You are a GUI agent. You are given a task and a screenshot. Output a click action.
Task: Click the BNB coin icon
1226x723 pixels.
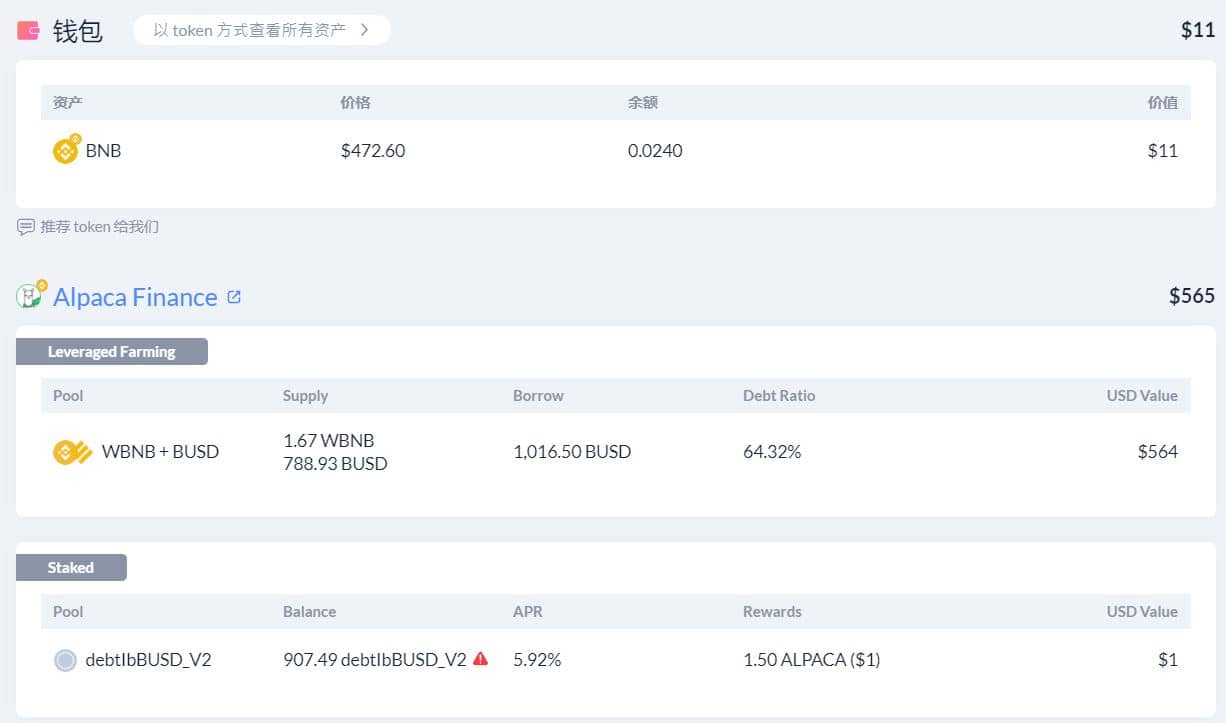pos(66,150)
